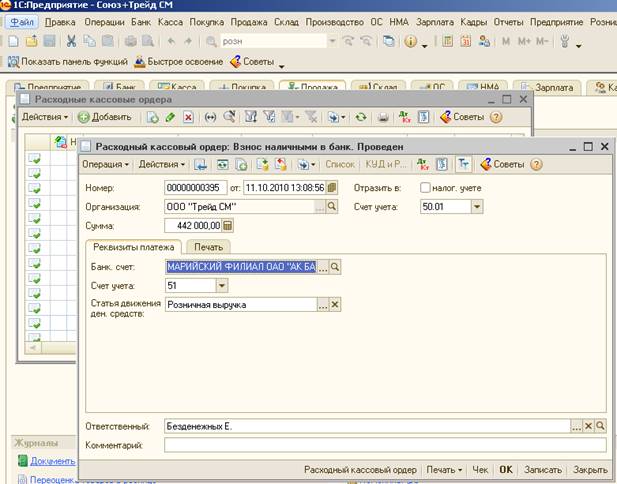
Task: Clear the Статья движения ден. средств field
Action: 336,306
